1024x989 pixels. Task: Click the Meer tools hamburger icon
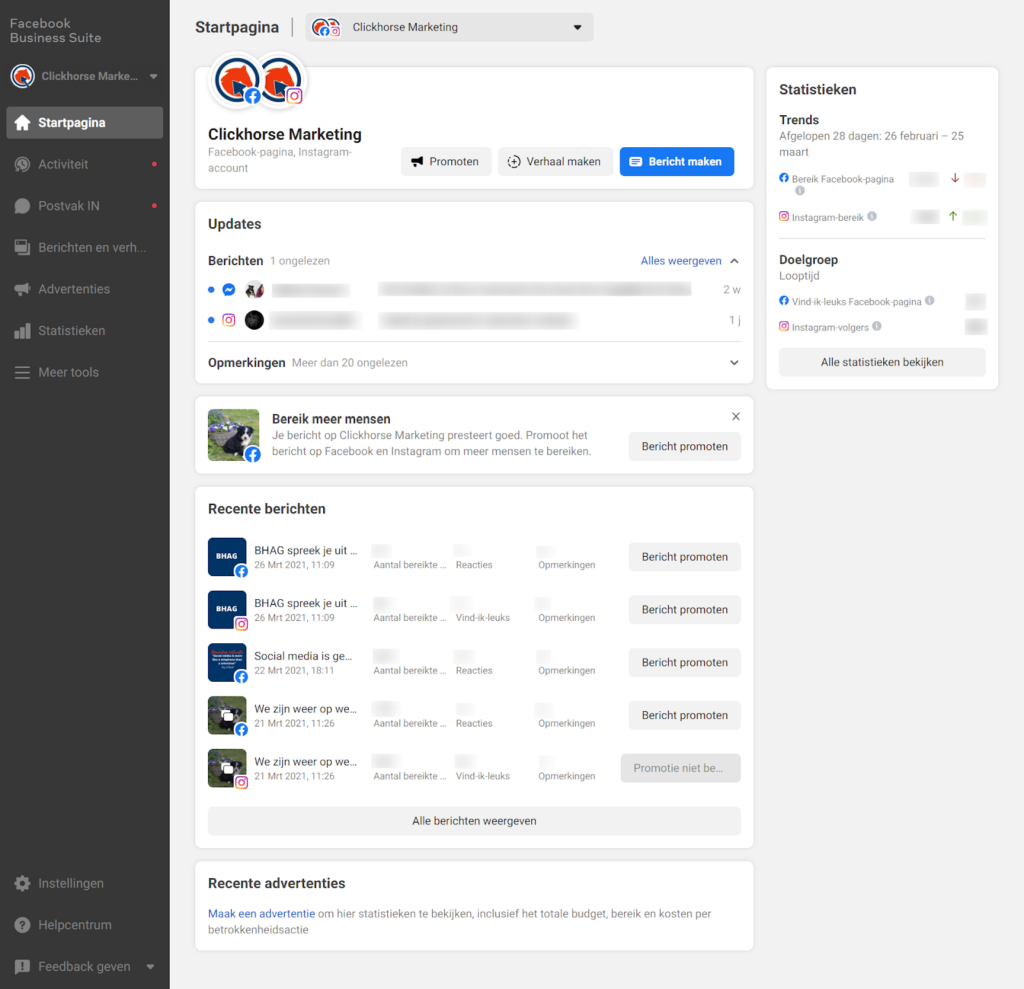tap(22, 372)
